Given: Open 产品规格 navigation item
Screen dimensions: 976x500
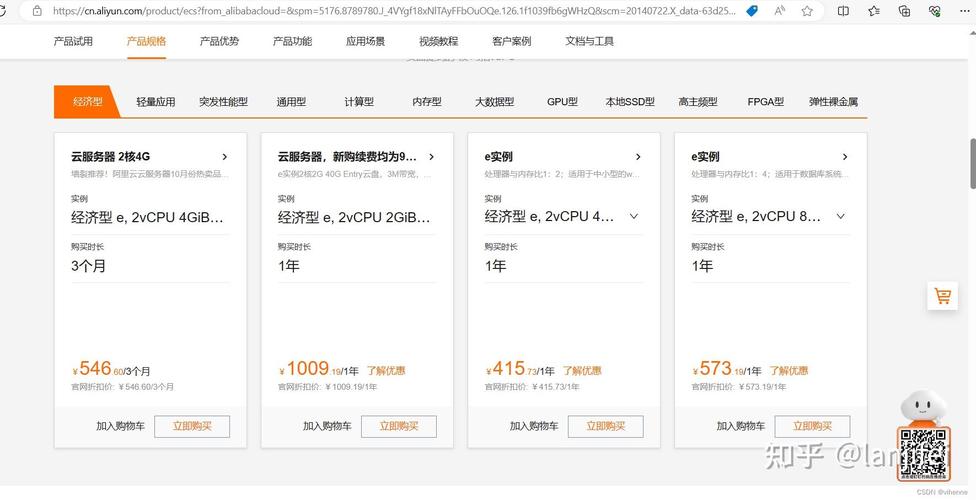Looking at the screenshot, I should coord(146,41).
